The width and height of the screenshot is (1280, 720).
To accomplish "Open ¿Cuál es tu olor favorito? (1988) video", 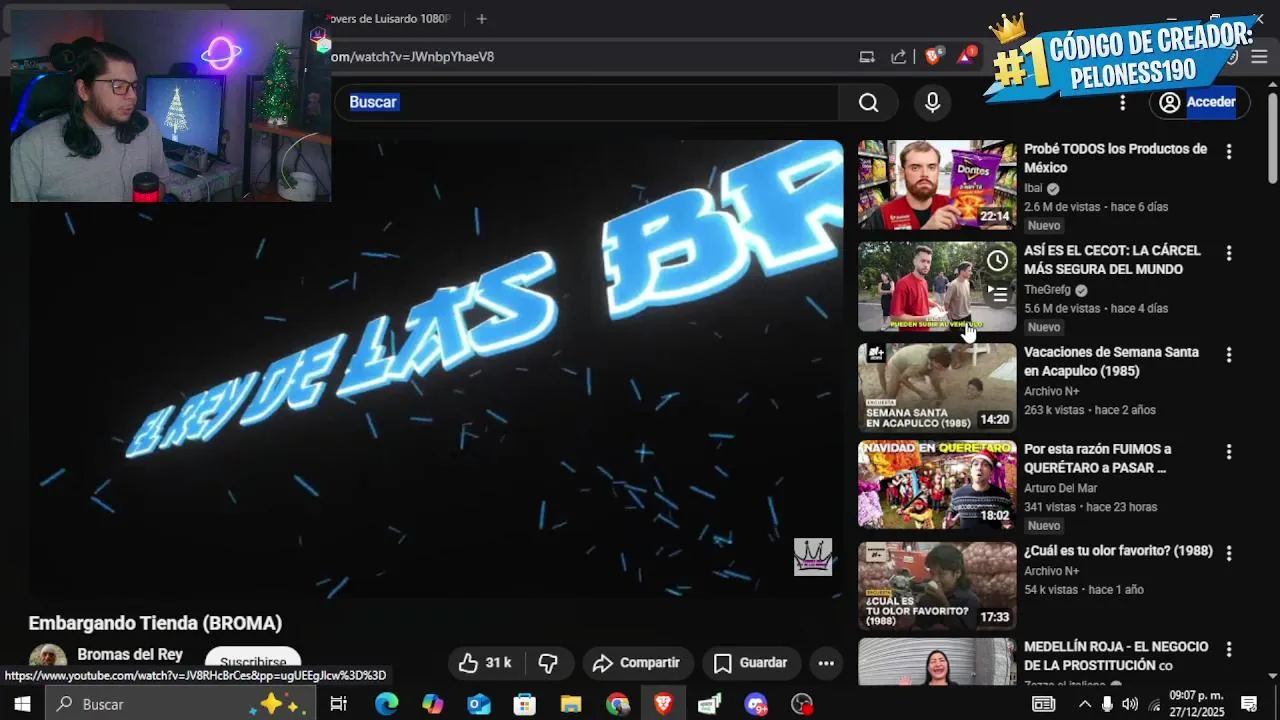I will 1118,551.
